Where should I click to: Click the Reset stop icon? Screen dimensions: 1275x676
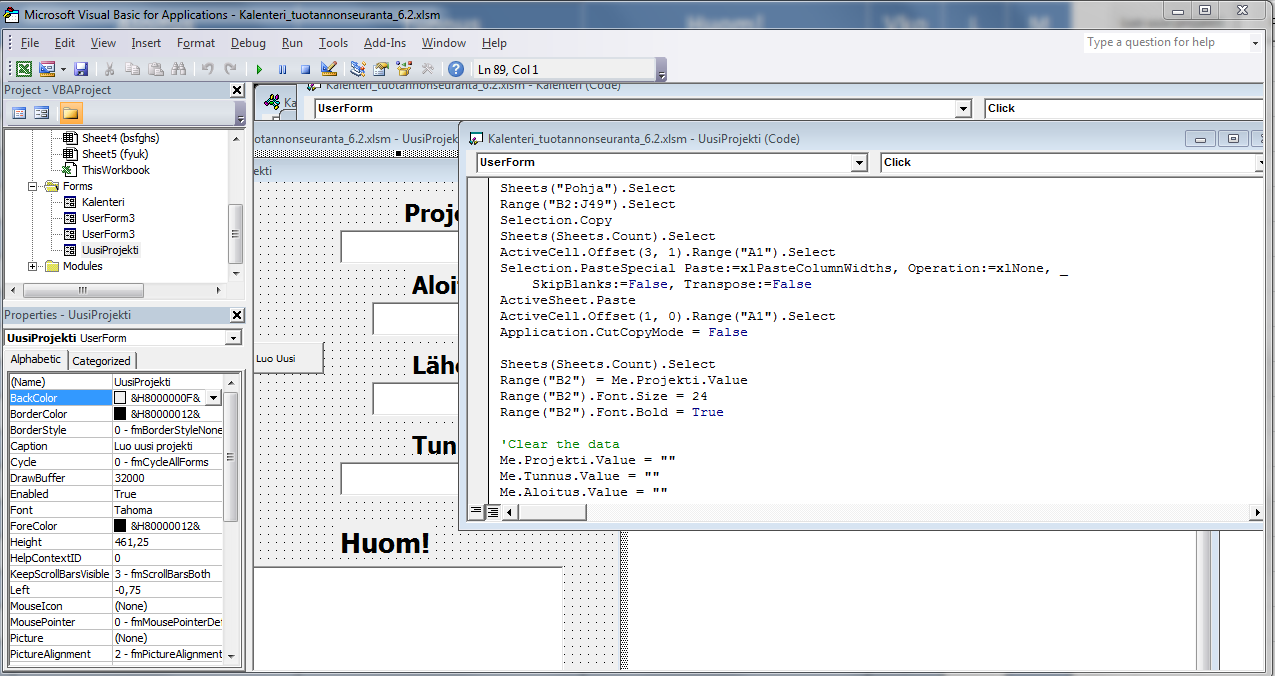tap(305, 69)
